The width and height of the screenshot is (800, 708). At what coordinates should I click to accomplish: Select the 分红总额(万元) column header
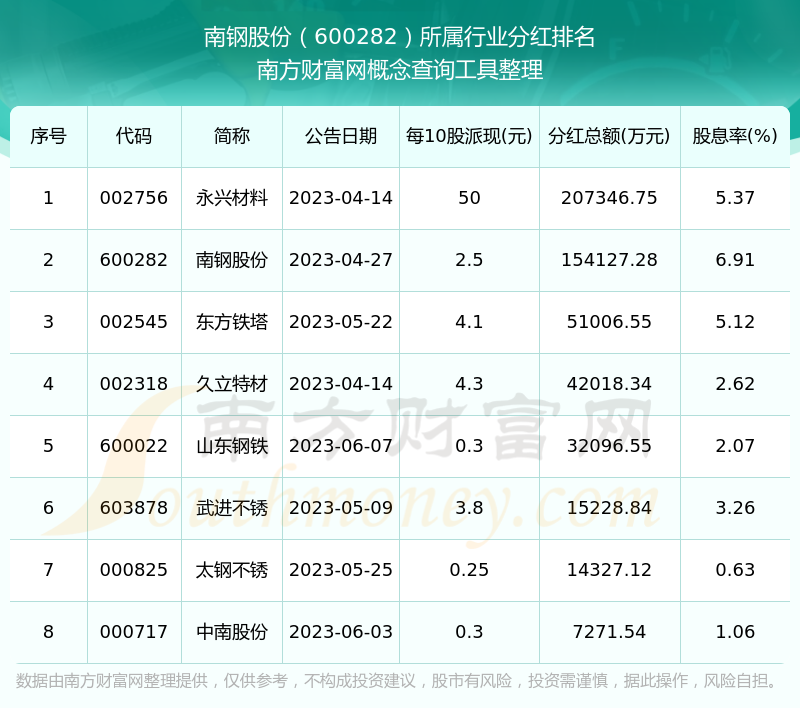click(609, 136)
